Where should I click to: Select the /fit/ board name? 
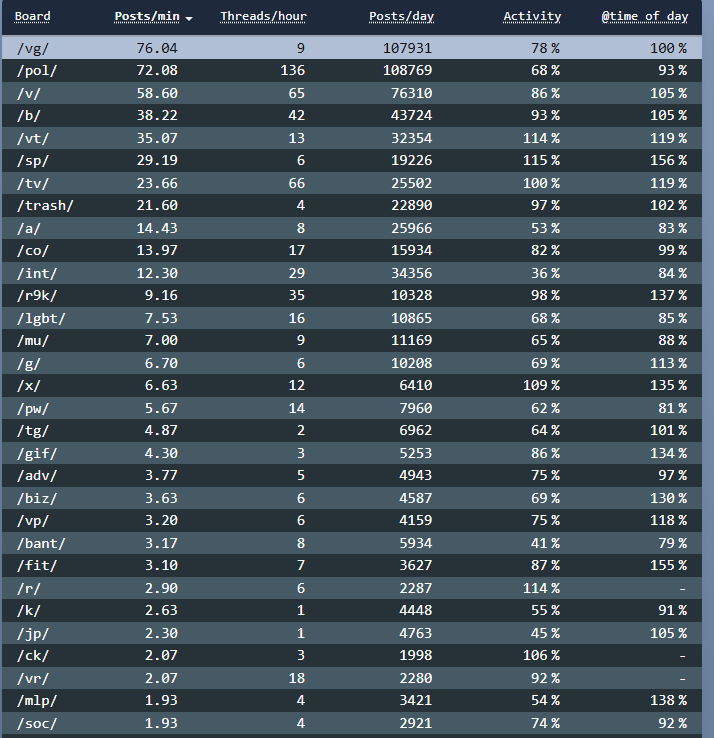[37, 565]
